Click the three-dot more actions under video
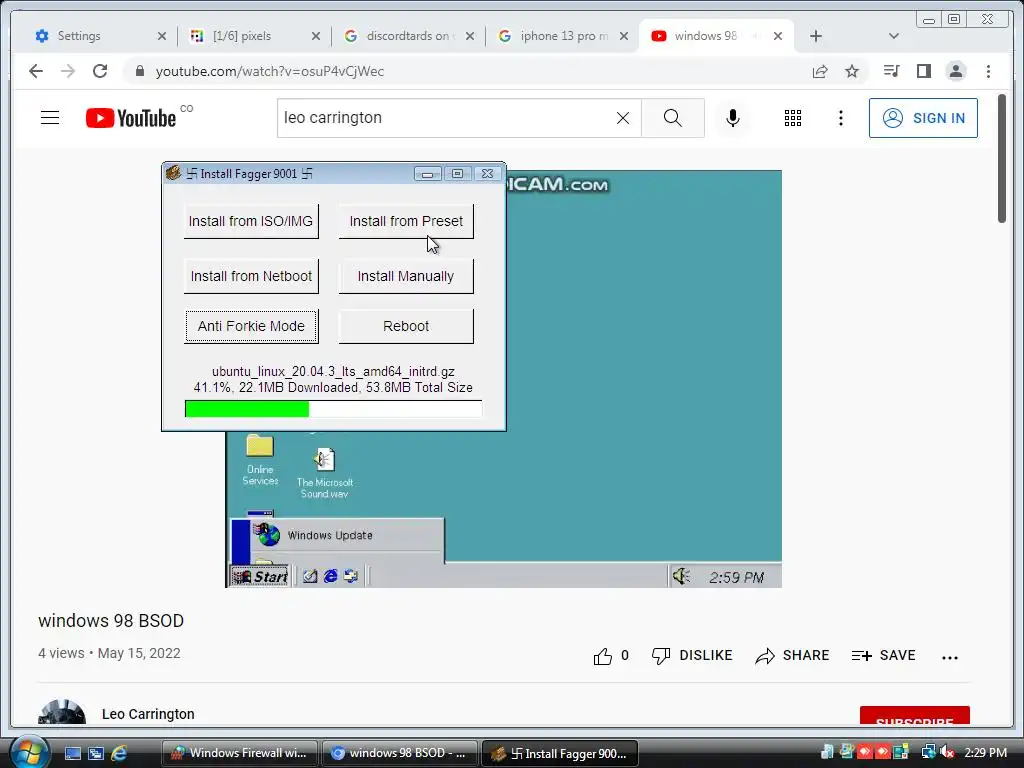Image resolution: width=1024 pixels, height=768 pixels. point(950,658)
